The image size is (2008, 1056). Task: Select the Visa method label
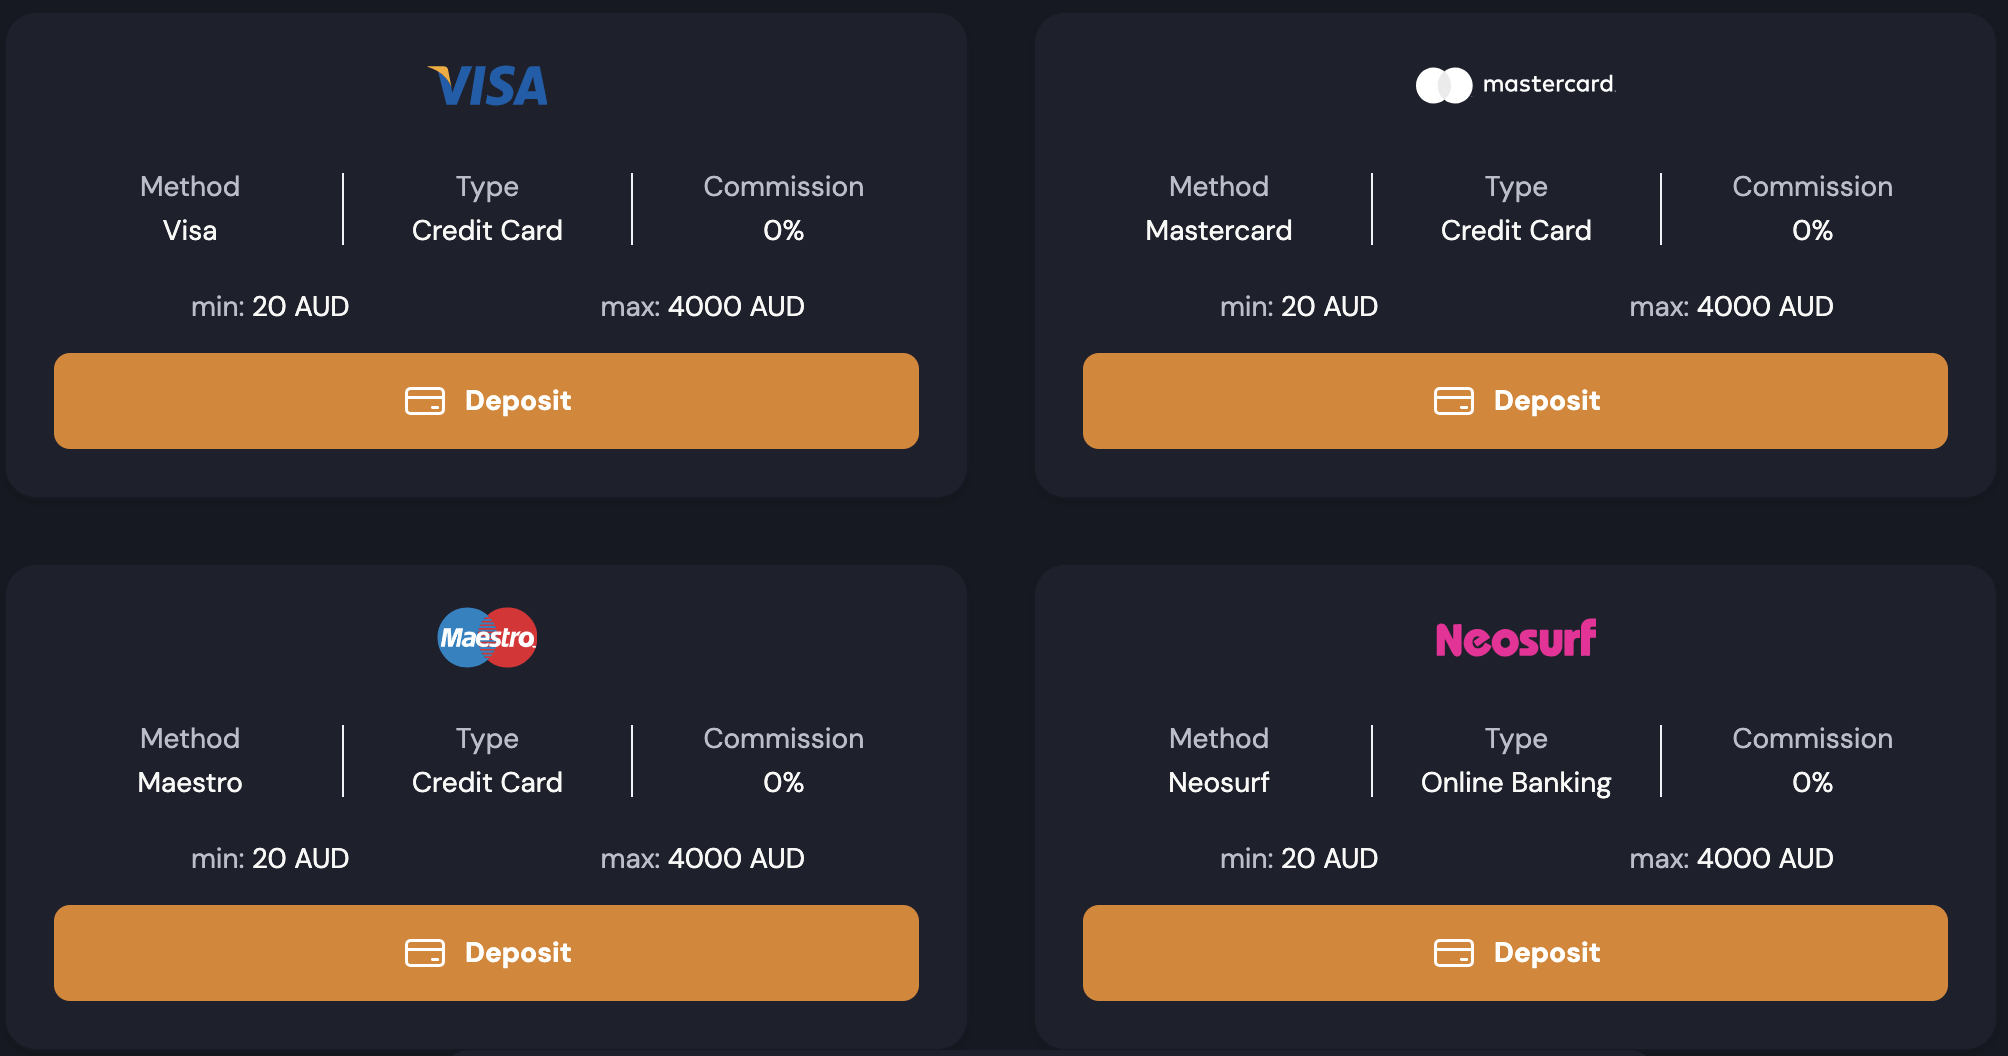pyautogui.click(x=190, y=231)
